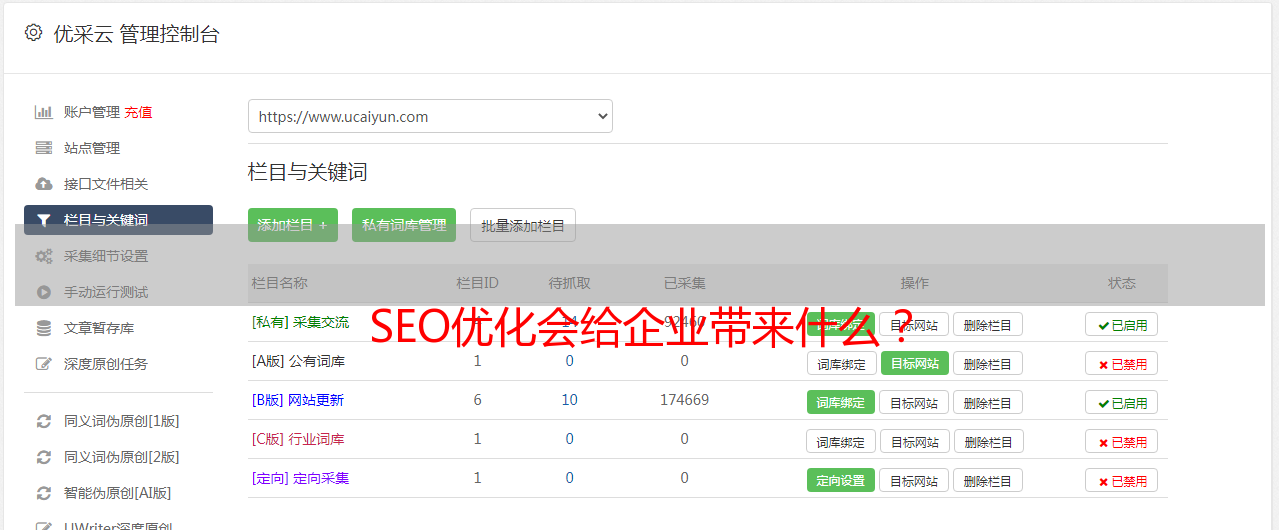Click the refresh icon for 同义词伪原创[2版]
1279x530 pixels.
(x=43, y=457)
